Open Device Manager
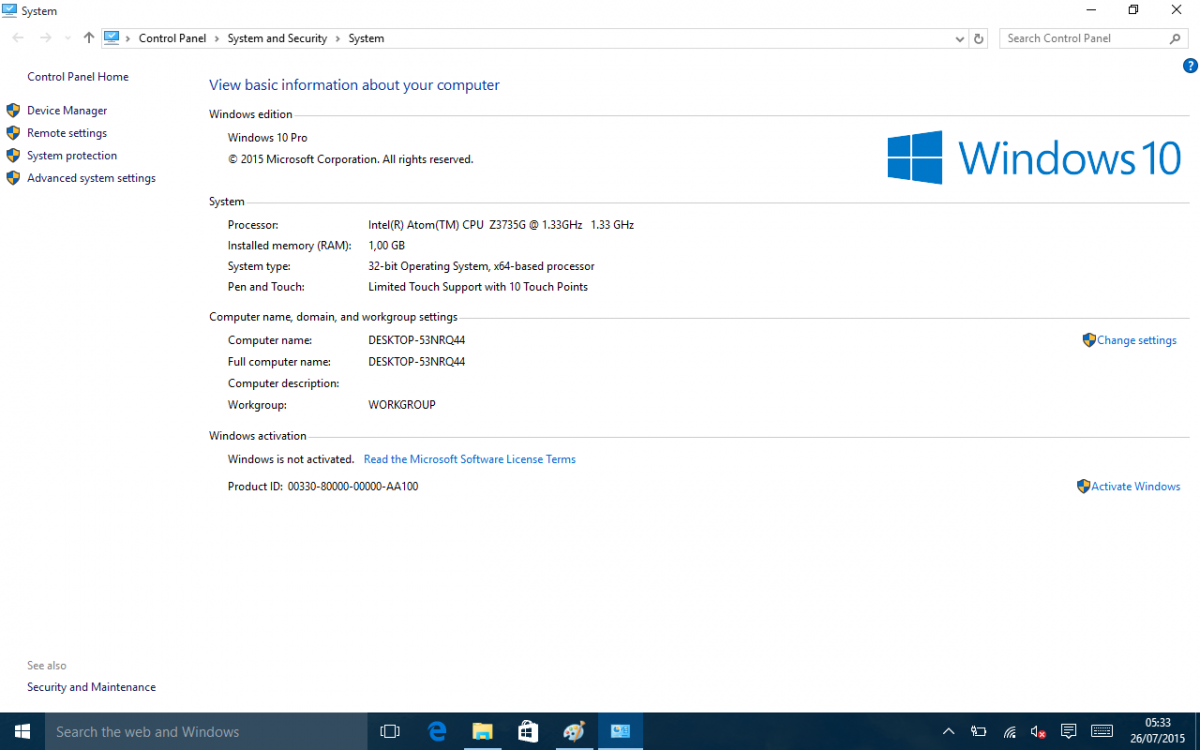 pos(67,111)
